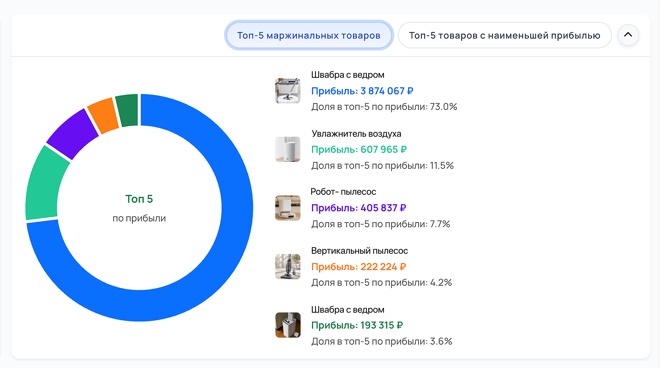This screenshot has height=368, width=660.
Task: Click Прибыль: 193 315 ₽ value
Action: point(357,325)
